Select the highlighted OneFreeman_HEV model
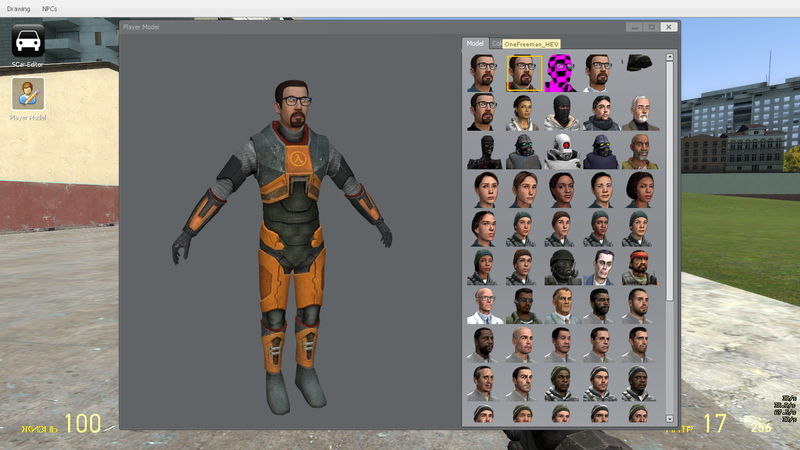The width and height of the screenshot is (800, 450). tap(524, 73)
